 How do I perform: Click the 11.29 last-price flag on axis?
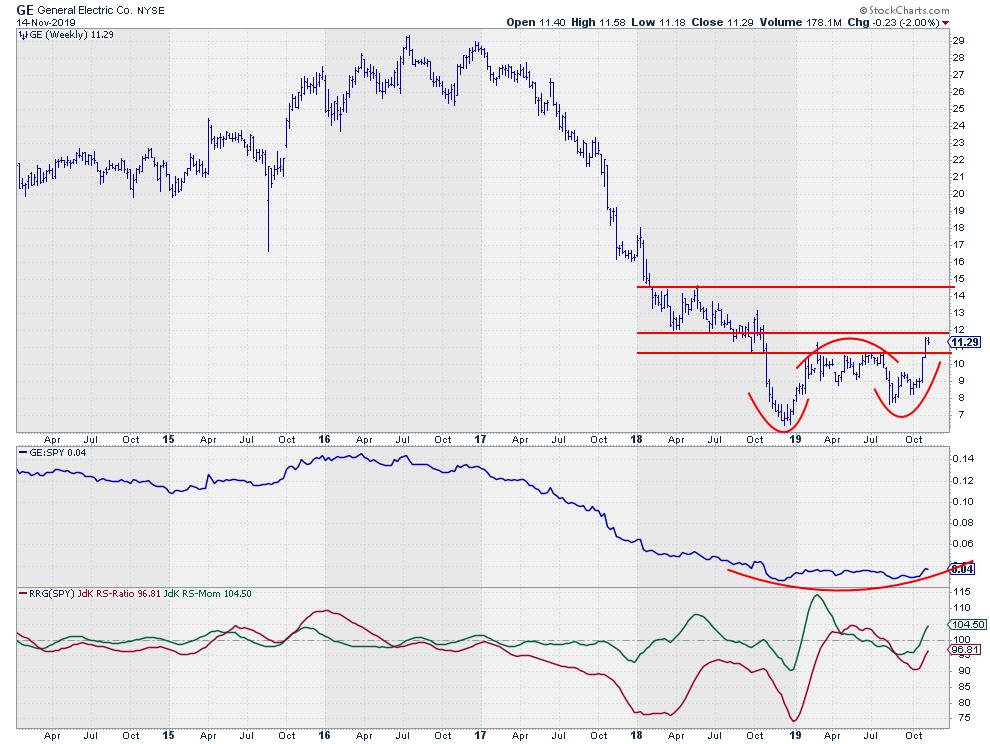(965, 342)
